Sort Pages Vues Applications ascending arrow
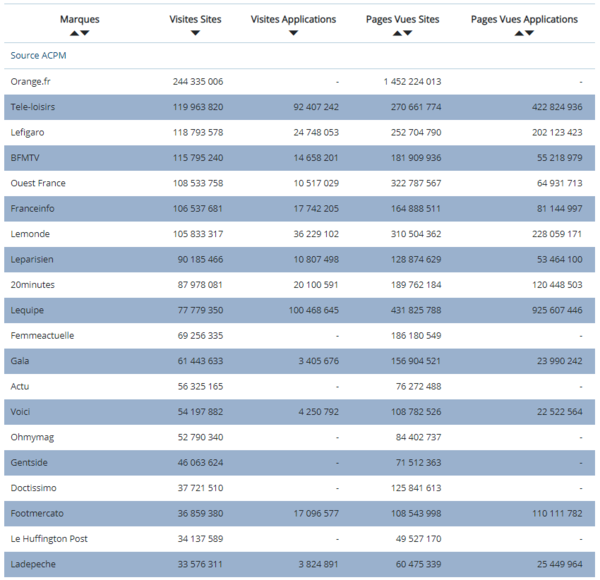The width and height of the screenshot is (600, 580). tap(519, 33)
